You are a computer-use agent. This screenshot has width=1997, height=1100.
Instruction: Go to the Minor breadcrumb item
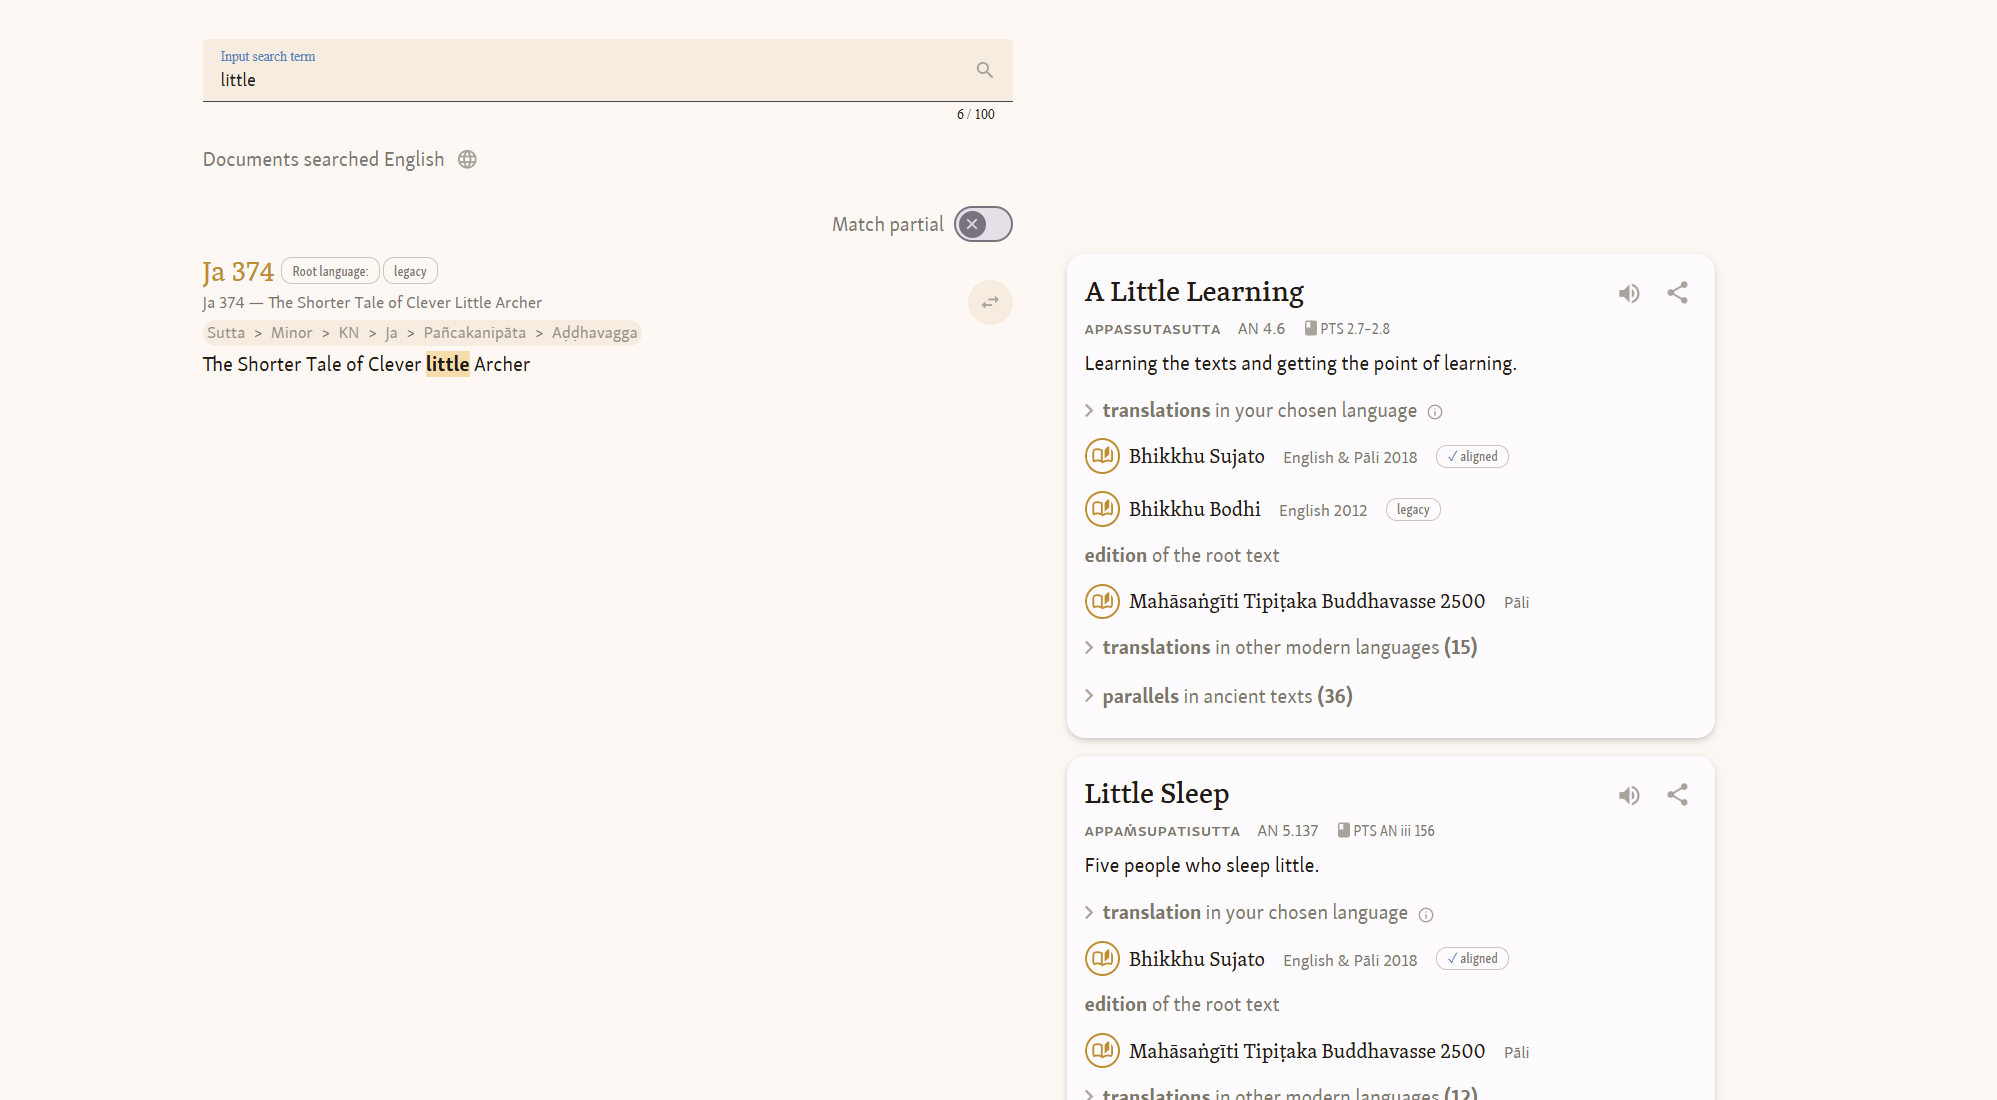[291, 333]
